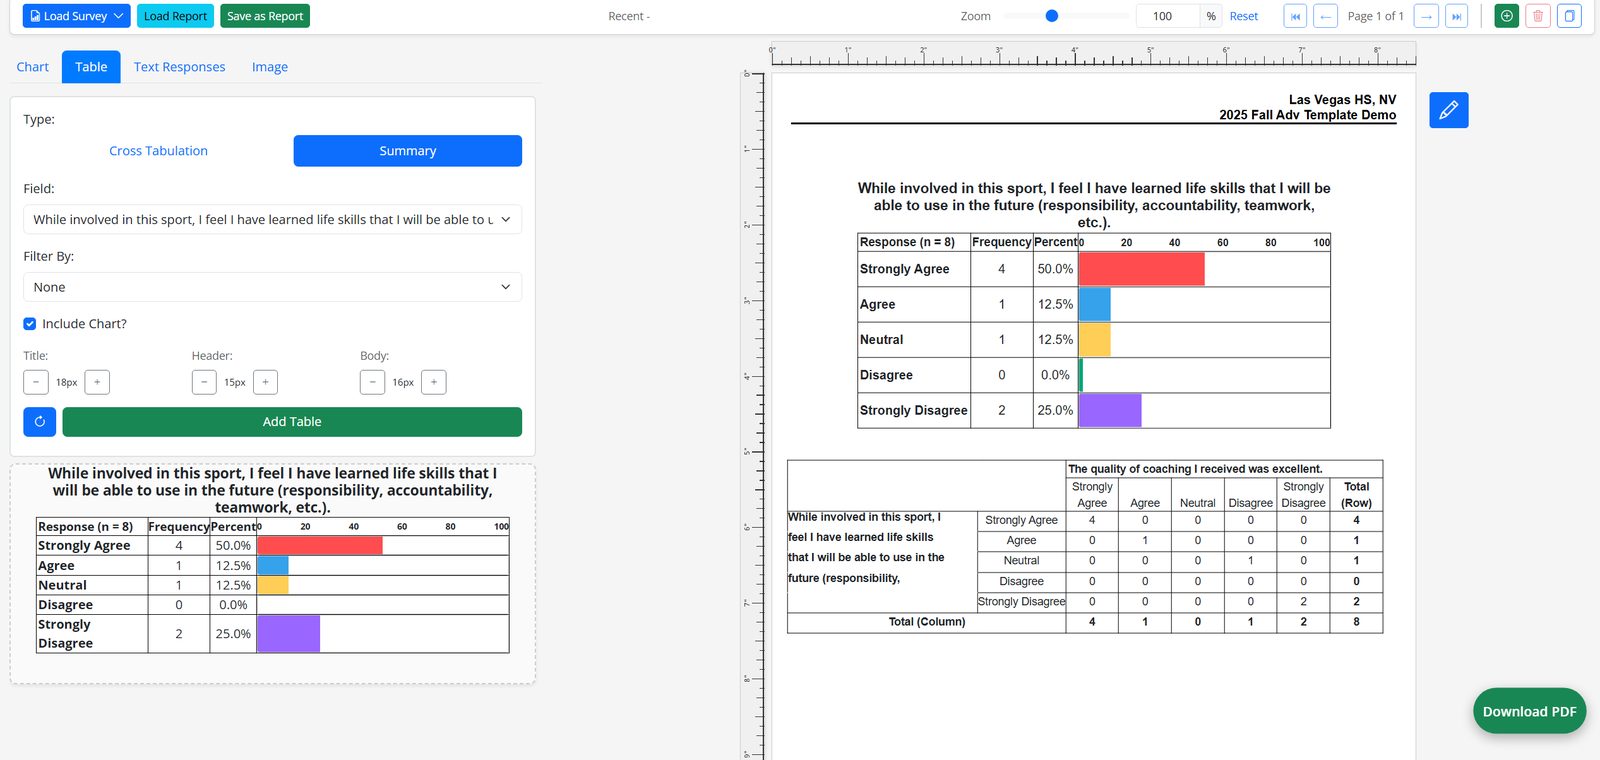The image size is (1600, 760).
Task: Click Save as Report button
Action: [265, 16]
